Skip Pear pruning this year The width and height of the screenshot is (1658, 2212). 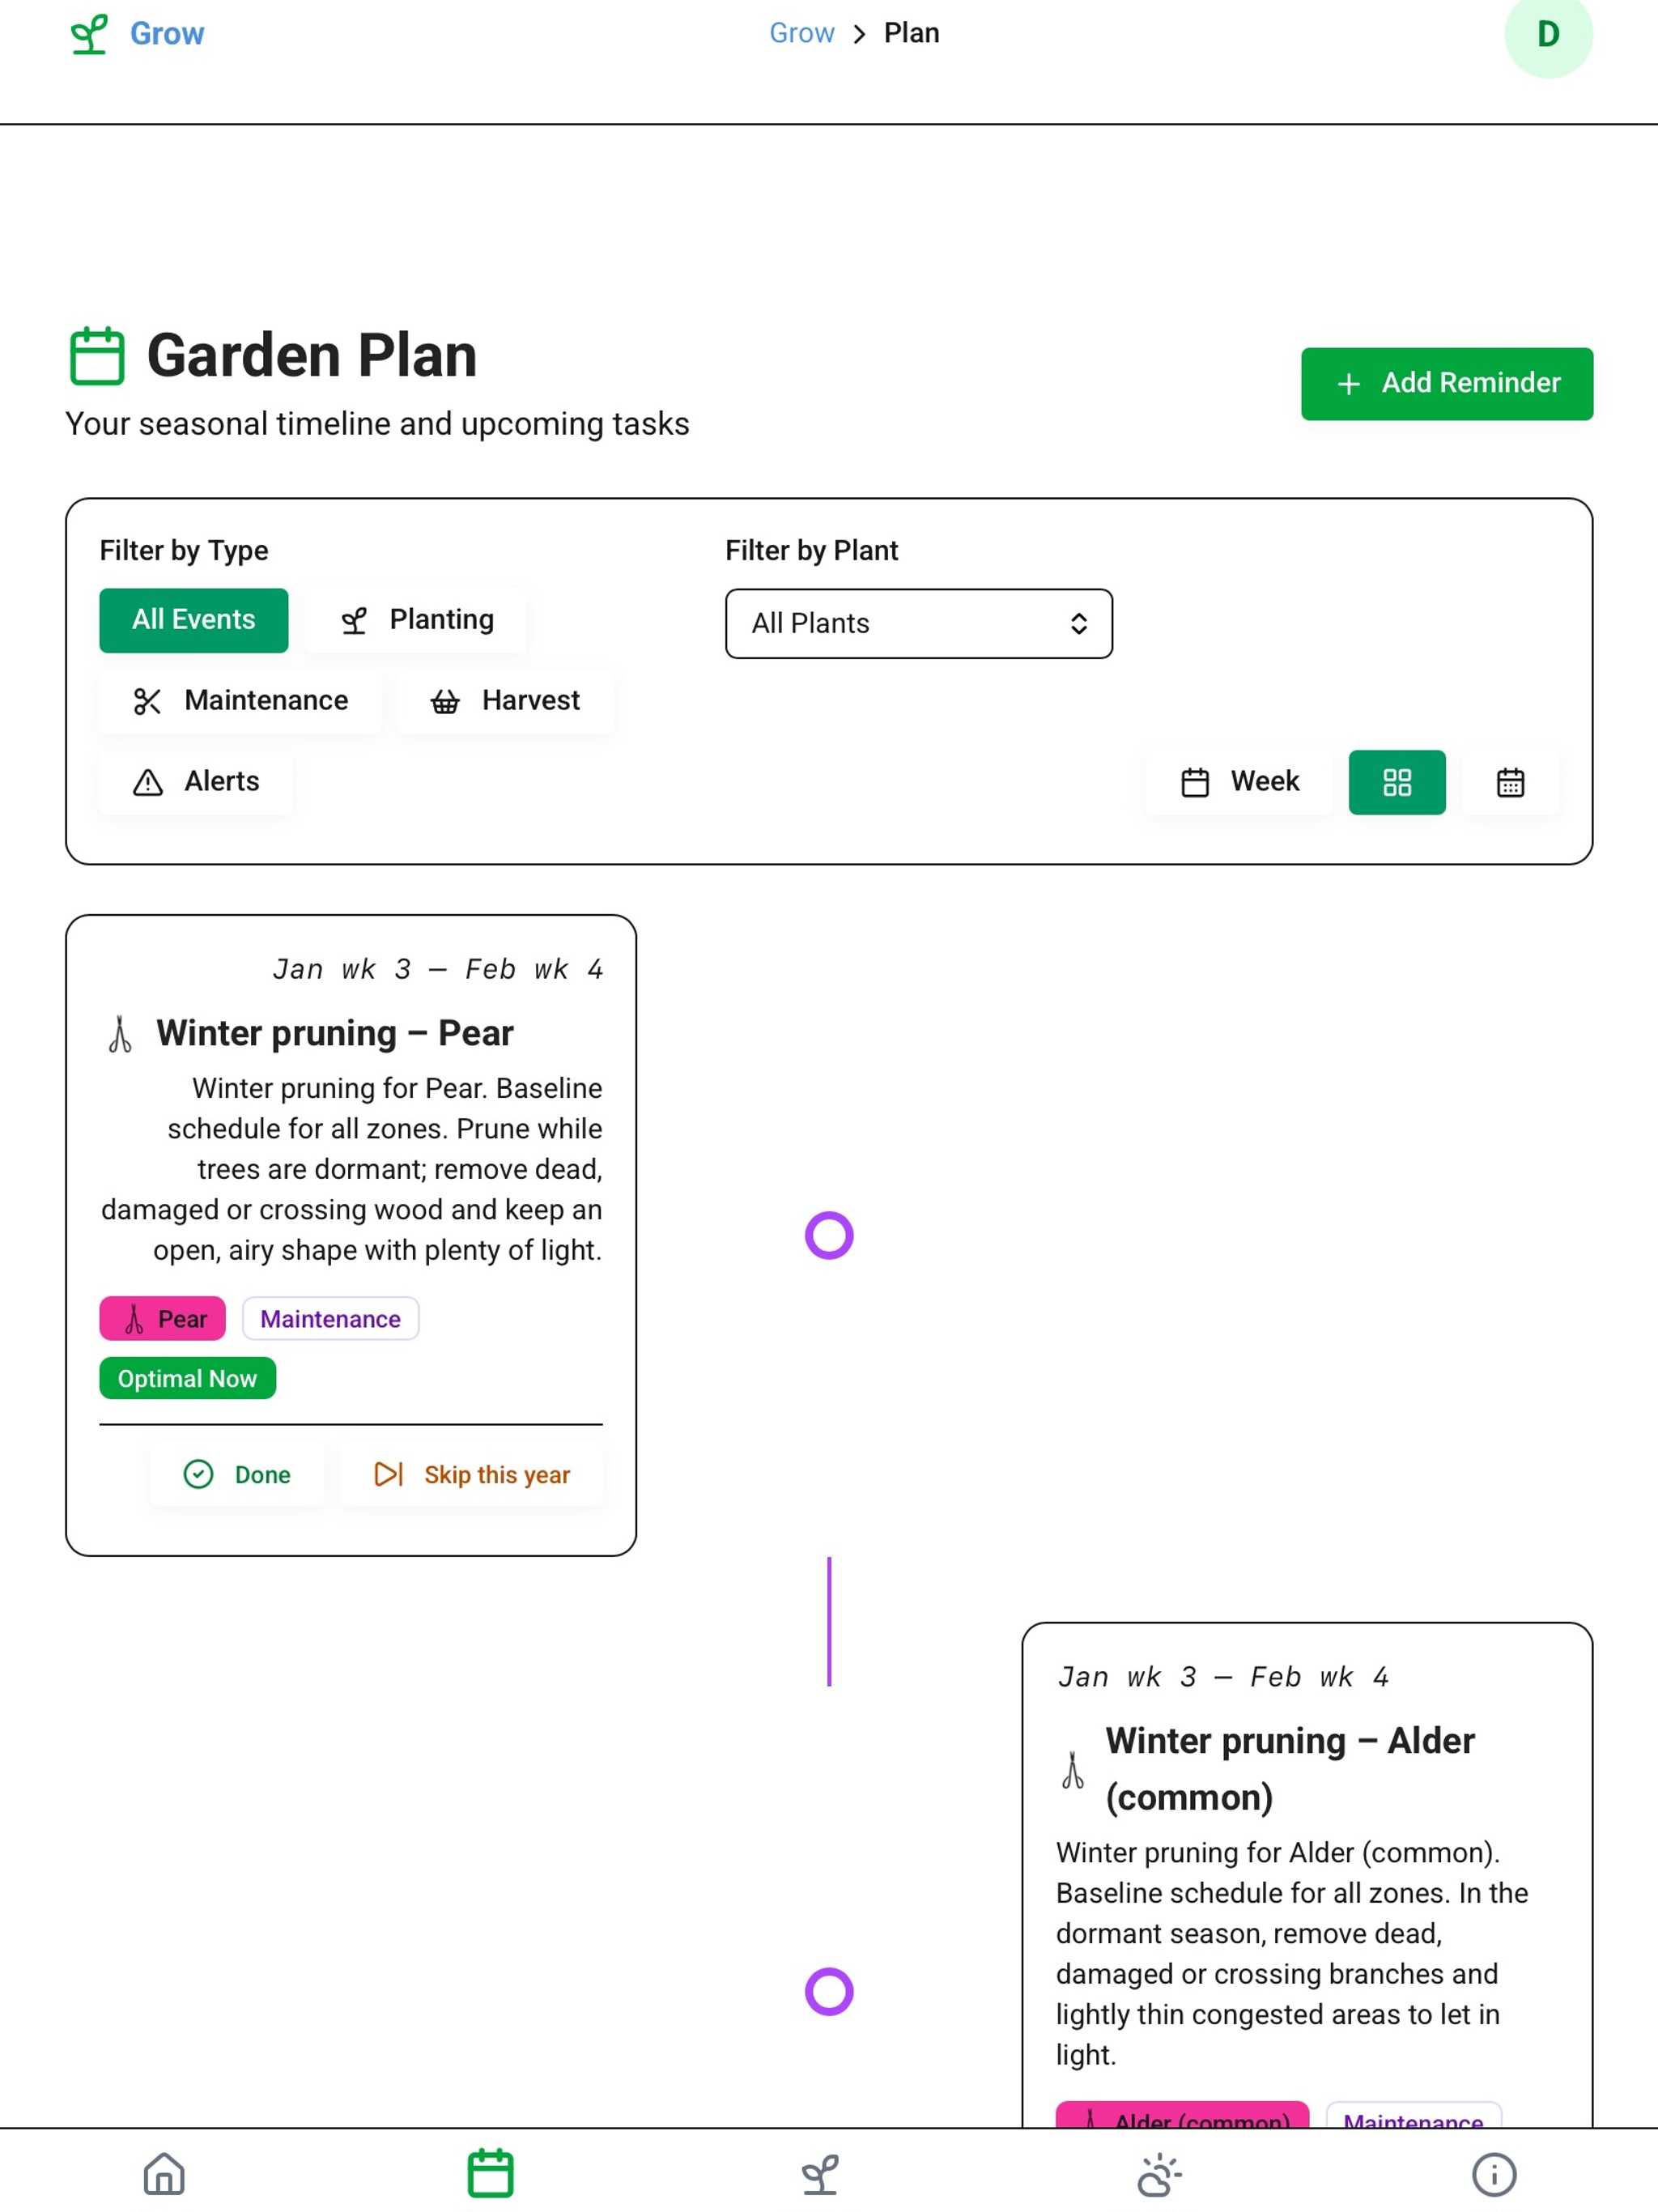click(471, 1474)
